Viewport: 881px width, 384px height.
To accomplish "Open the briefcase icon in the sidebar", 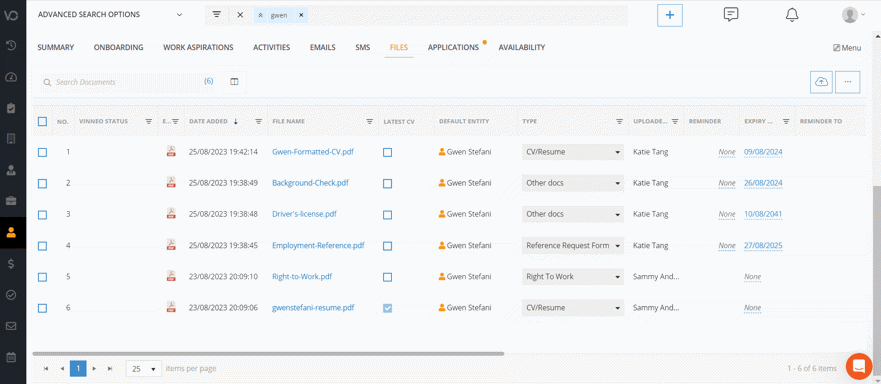I will click(x=11, y=201).
